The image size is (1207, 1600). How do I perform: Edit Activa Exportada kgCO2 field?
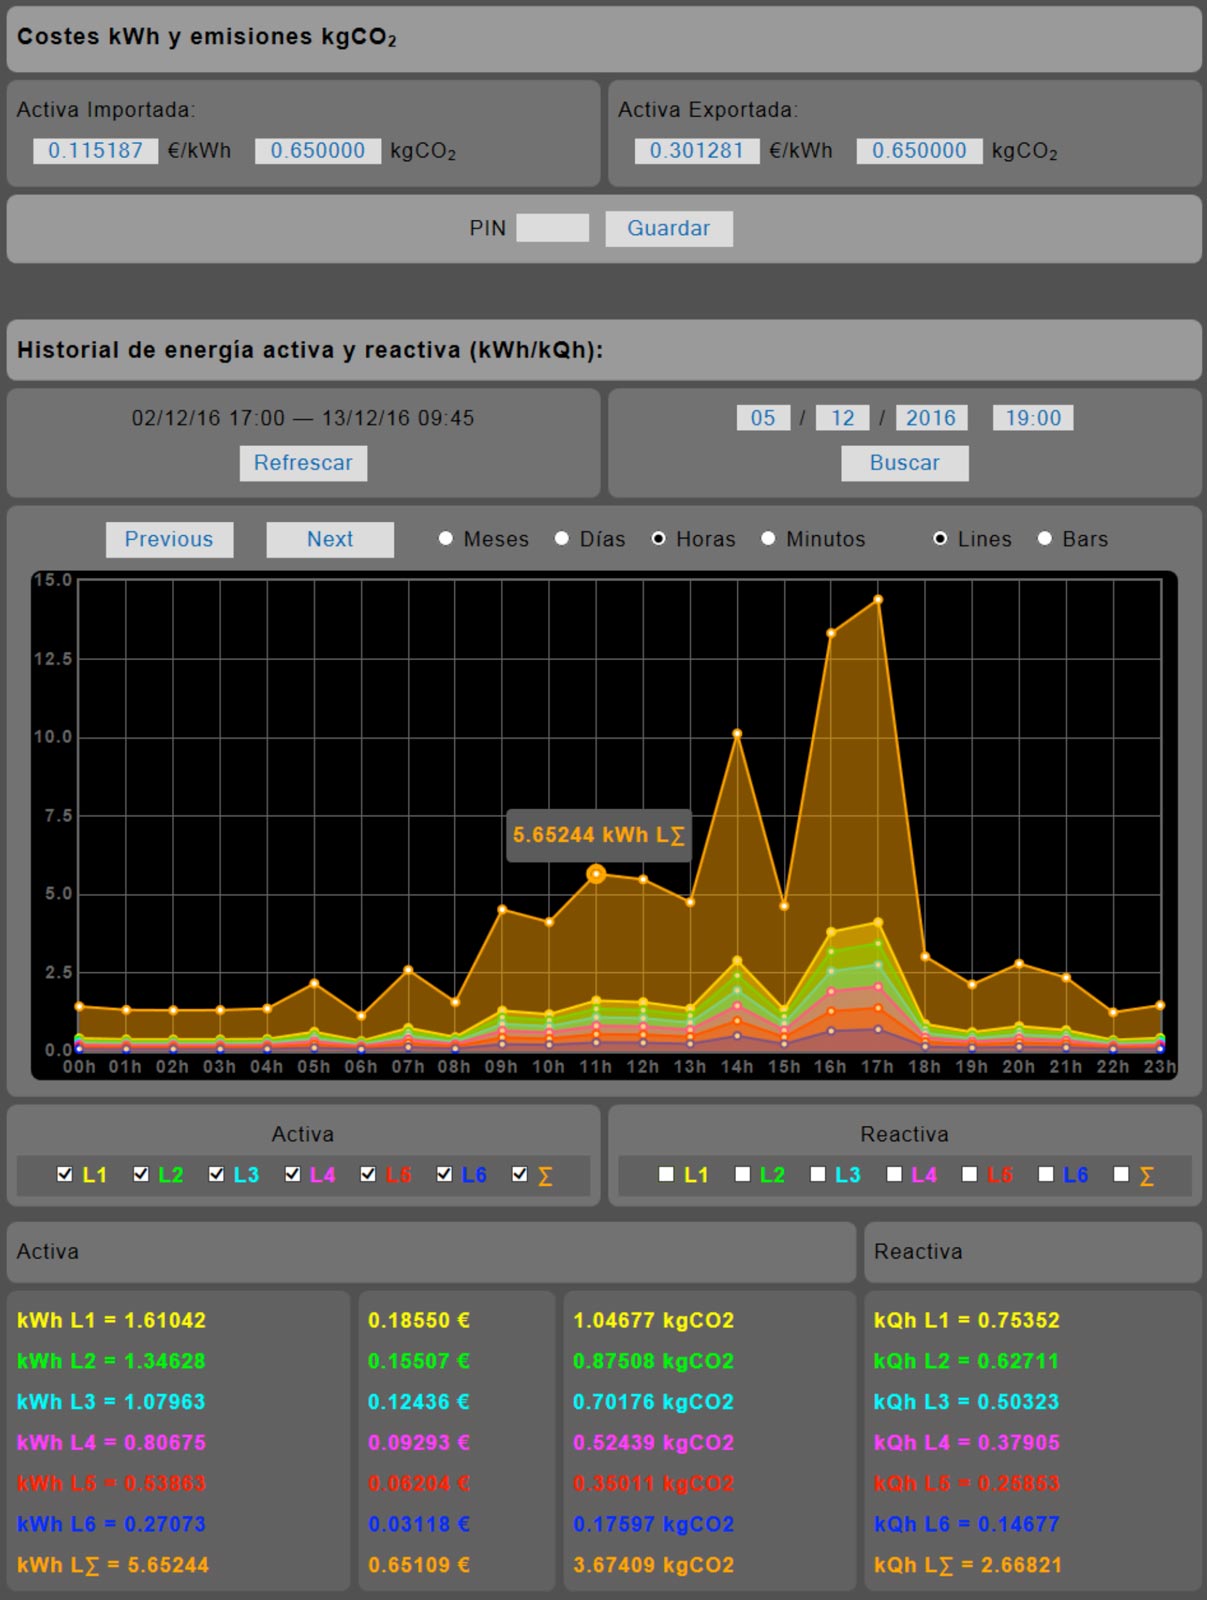click(x=919, y=151)
